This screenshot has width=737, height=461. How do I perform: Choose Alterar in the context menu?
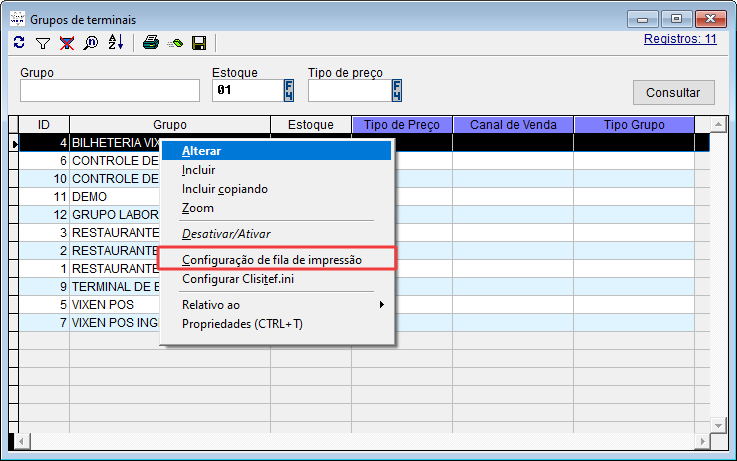(202, 151)
